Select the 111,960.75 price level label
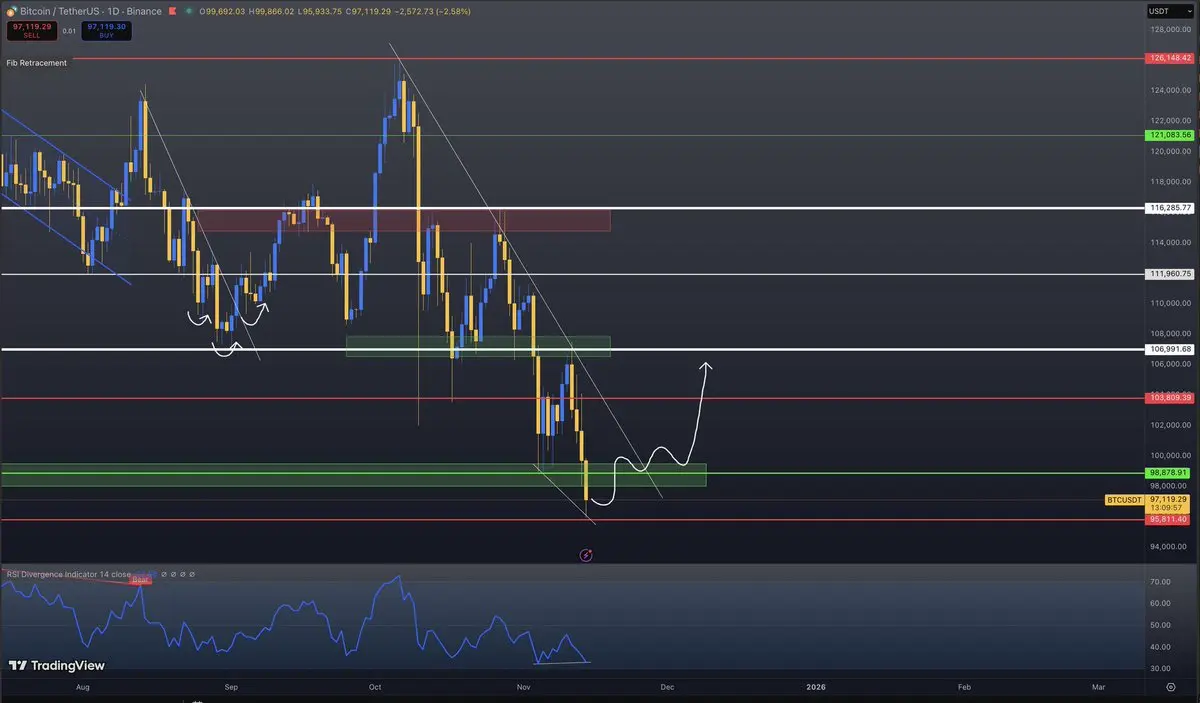Image resolution: width=1200 pixels, height=703 pixels. click(1170, 274)
